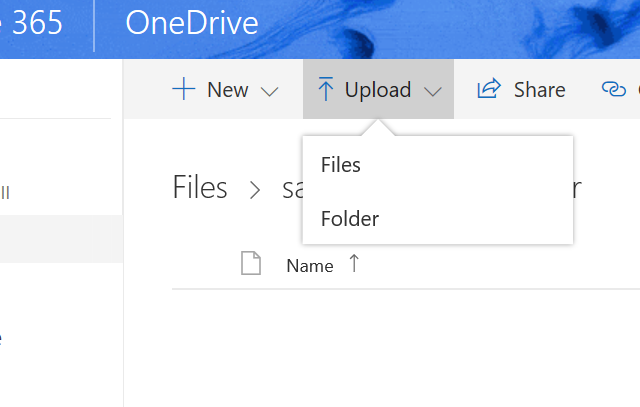Click the breadcrumb chevron after Files

(255, 188)
